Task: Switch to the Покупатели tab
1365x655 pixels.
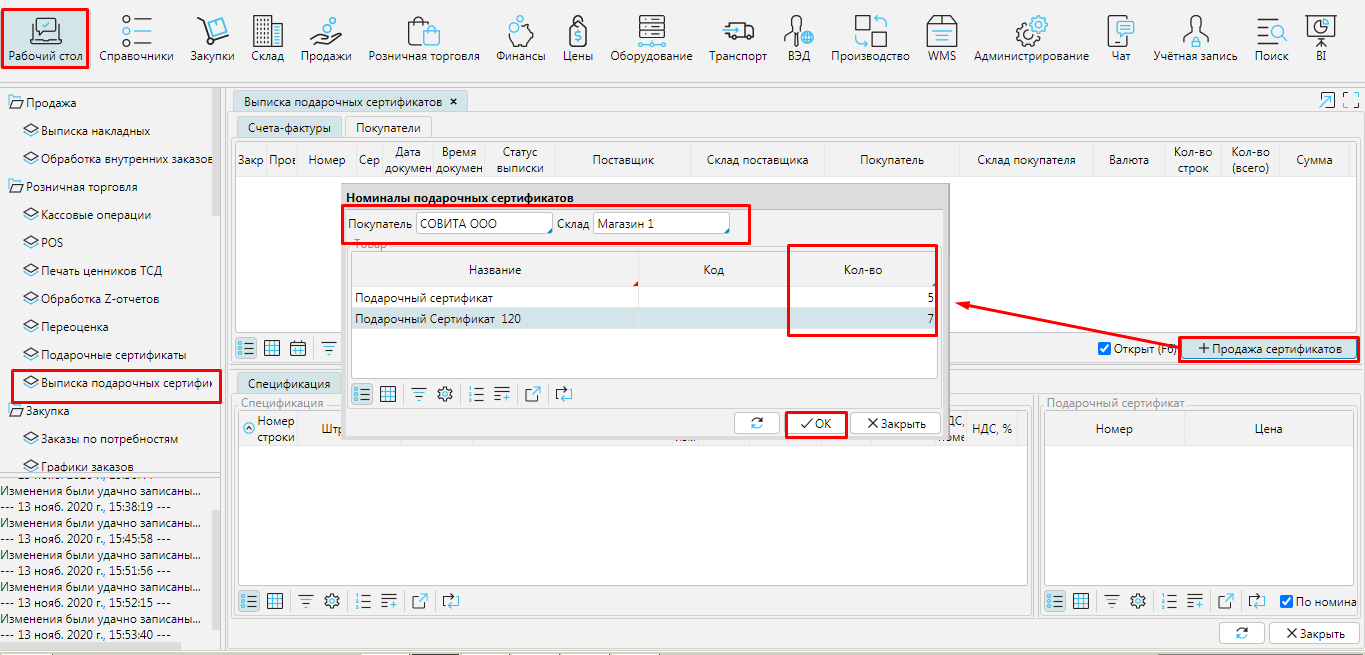Action: 388,127
